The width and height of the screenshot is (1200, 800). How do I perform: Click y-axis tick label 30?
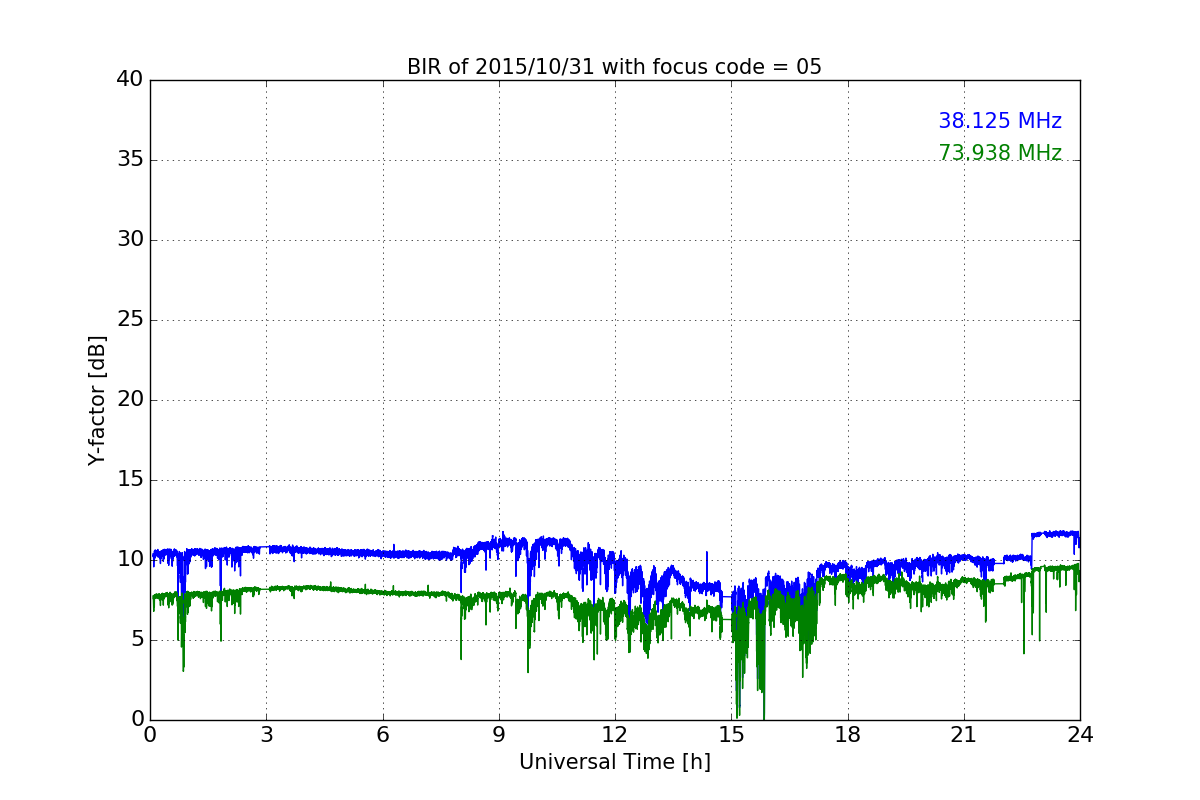pos(130,240)
